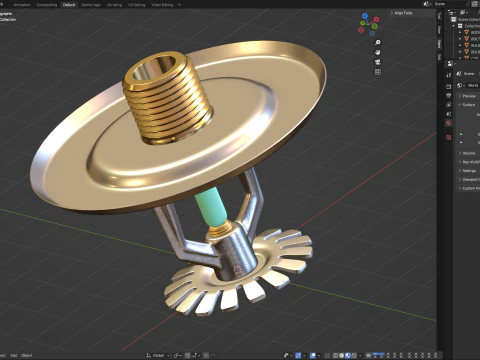The image size is (480, 360).
Task: Open the overlays options dropdown arrow
Action: (x=319, y=355)
